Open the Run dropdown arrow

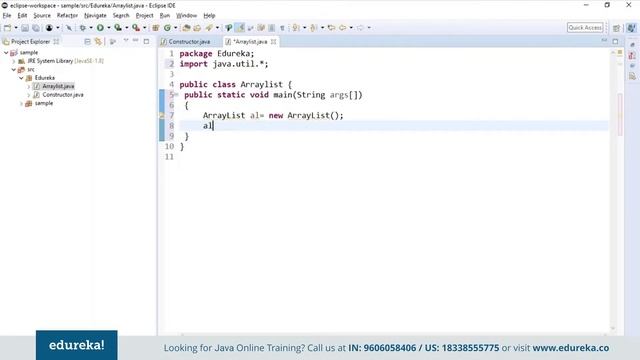tap(109, 28)
